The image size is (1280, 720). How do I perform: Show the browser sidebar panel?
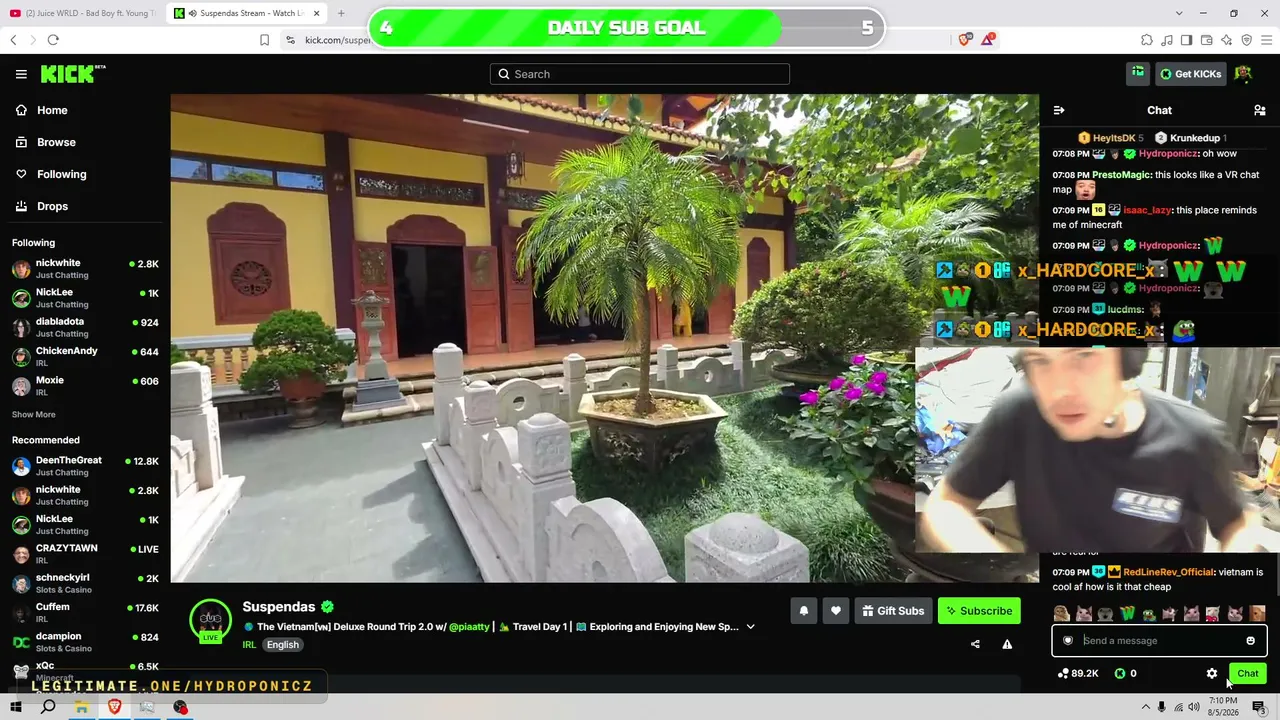point(1186,40)
